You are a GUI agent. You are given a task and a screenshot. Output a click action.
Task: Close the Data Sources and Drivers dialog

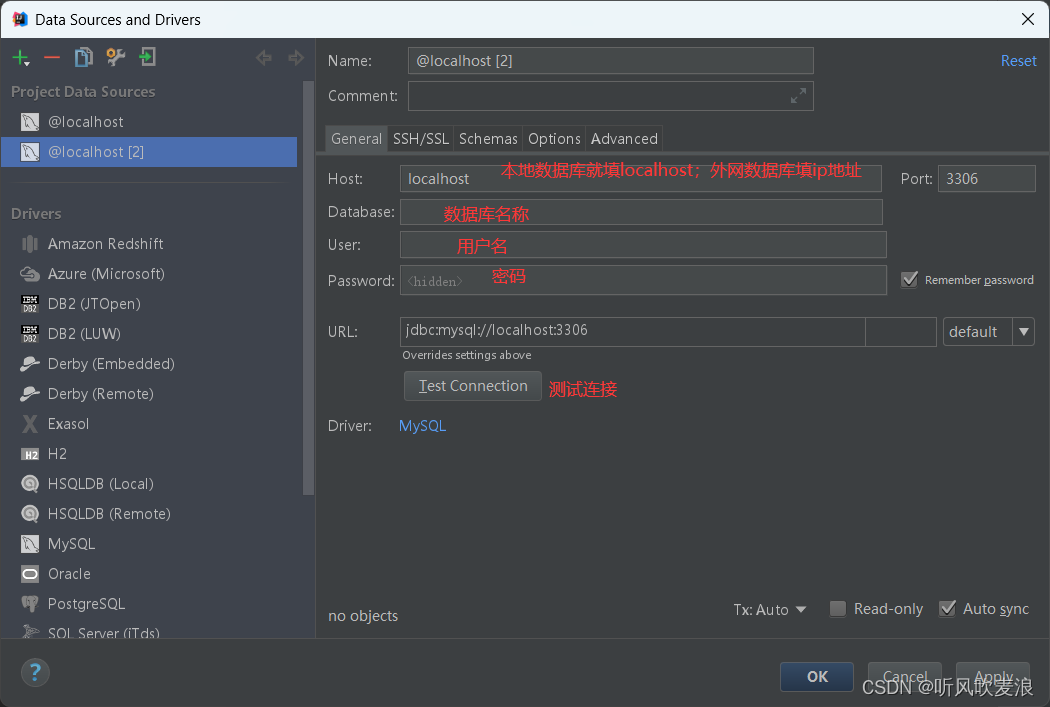pyautogui.click(x=1028, y=19)
